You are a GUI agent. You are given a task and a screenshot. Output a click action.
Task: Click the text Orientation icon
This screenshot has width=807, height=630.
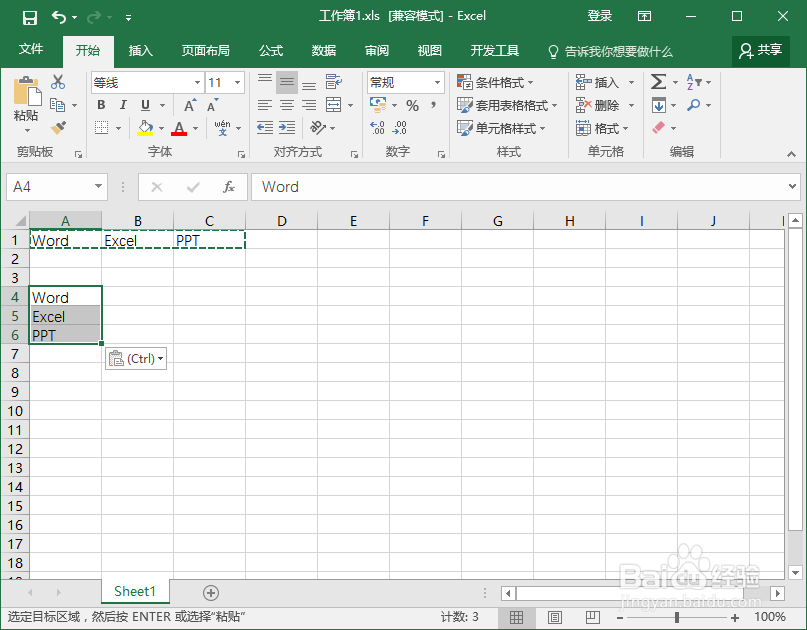point(318,127)
